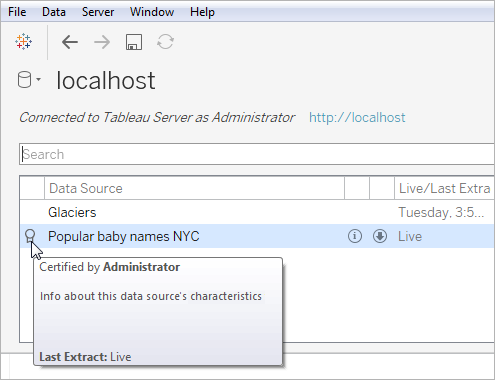Open the Data menu
Screen dimensions: 495x380
click(54, 12)
